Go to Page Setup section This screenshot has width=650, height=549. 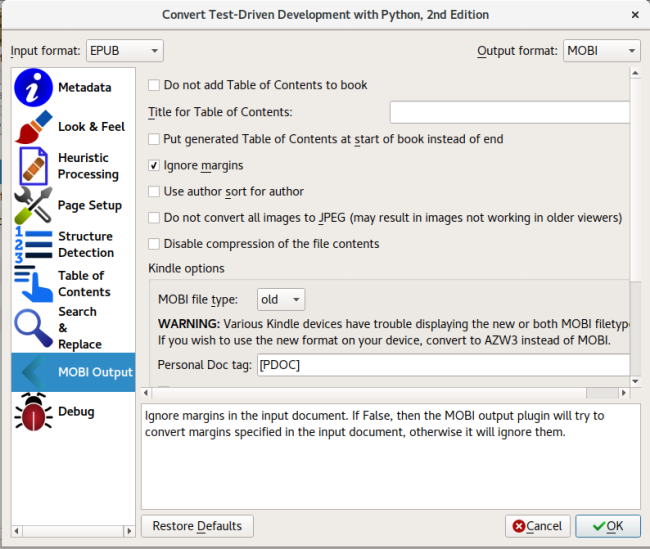tap(73, 205)
